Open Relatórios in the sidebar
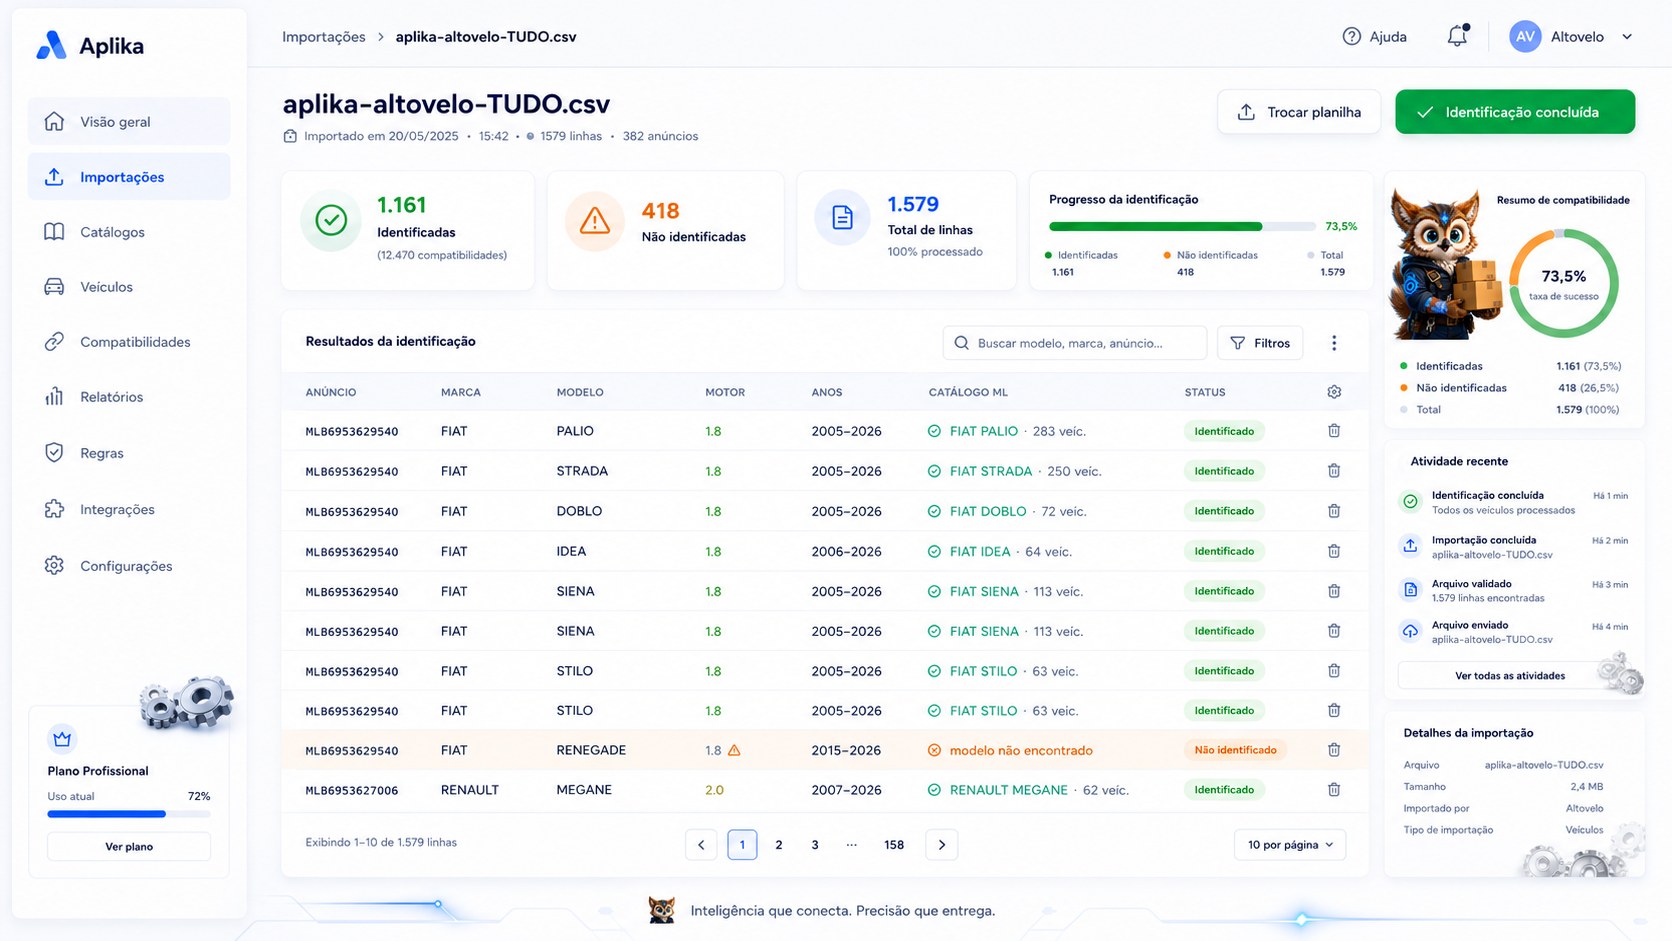 (x=129, y=397)
